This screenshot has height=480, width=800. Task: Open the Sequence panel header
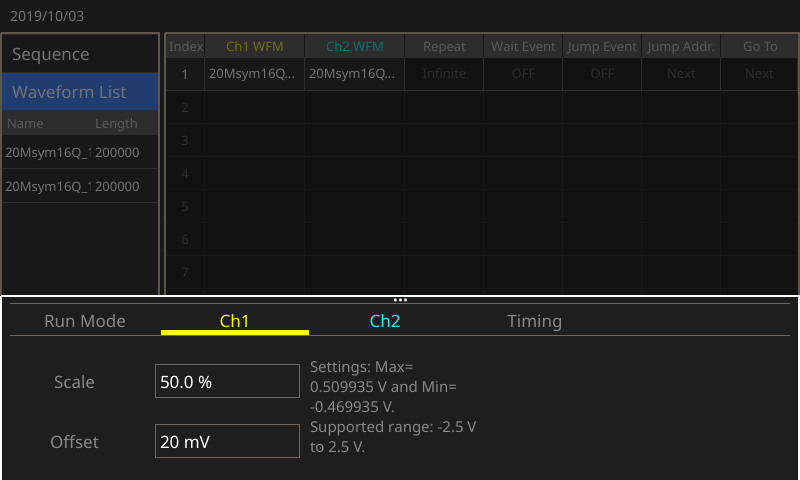(x=80, y=54)
